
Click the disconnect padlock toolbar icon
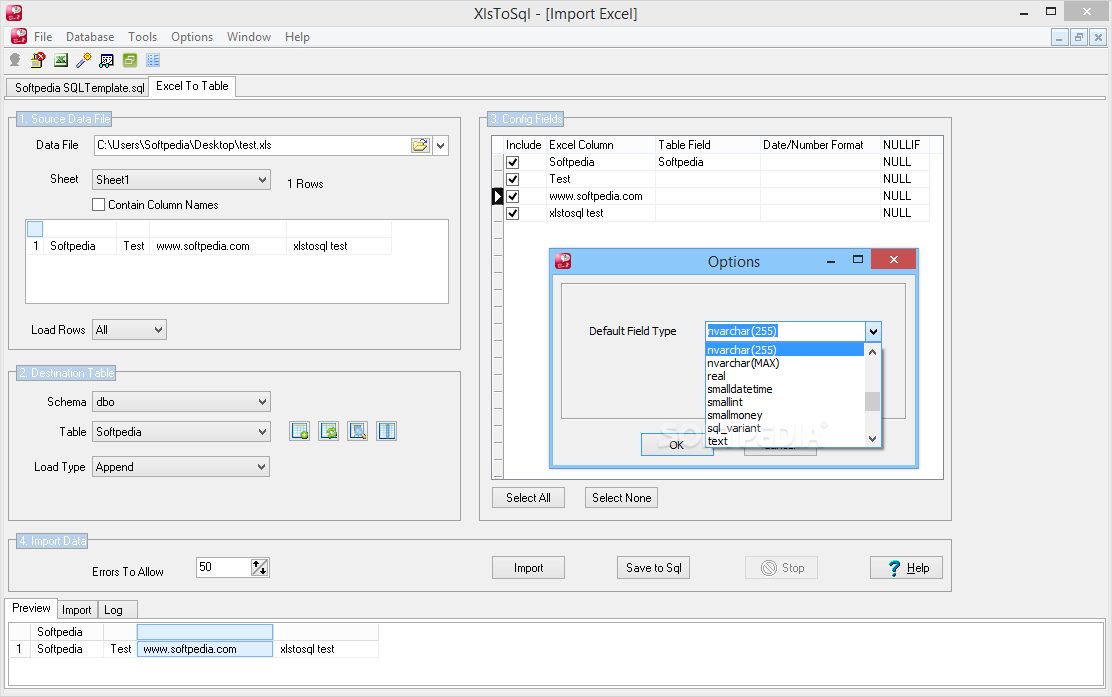pyautogui.click(x=38, y=60)
